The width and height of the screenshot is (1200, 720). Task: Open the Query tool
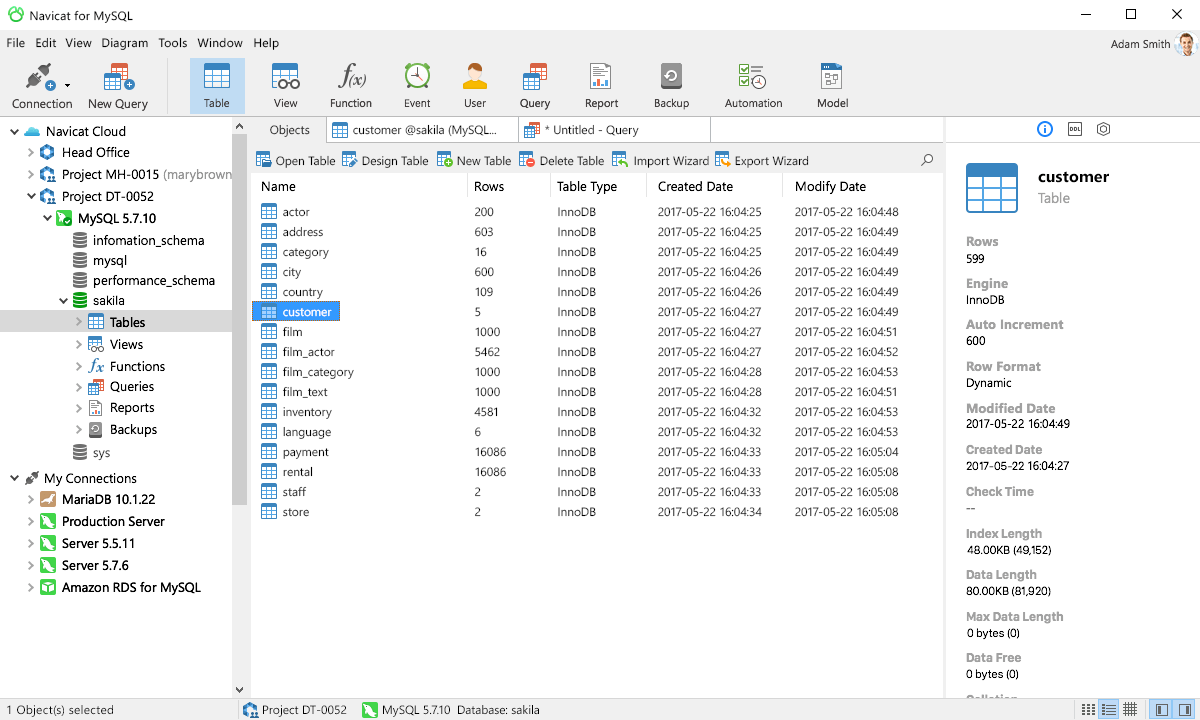(x=534, y=84)
